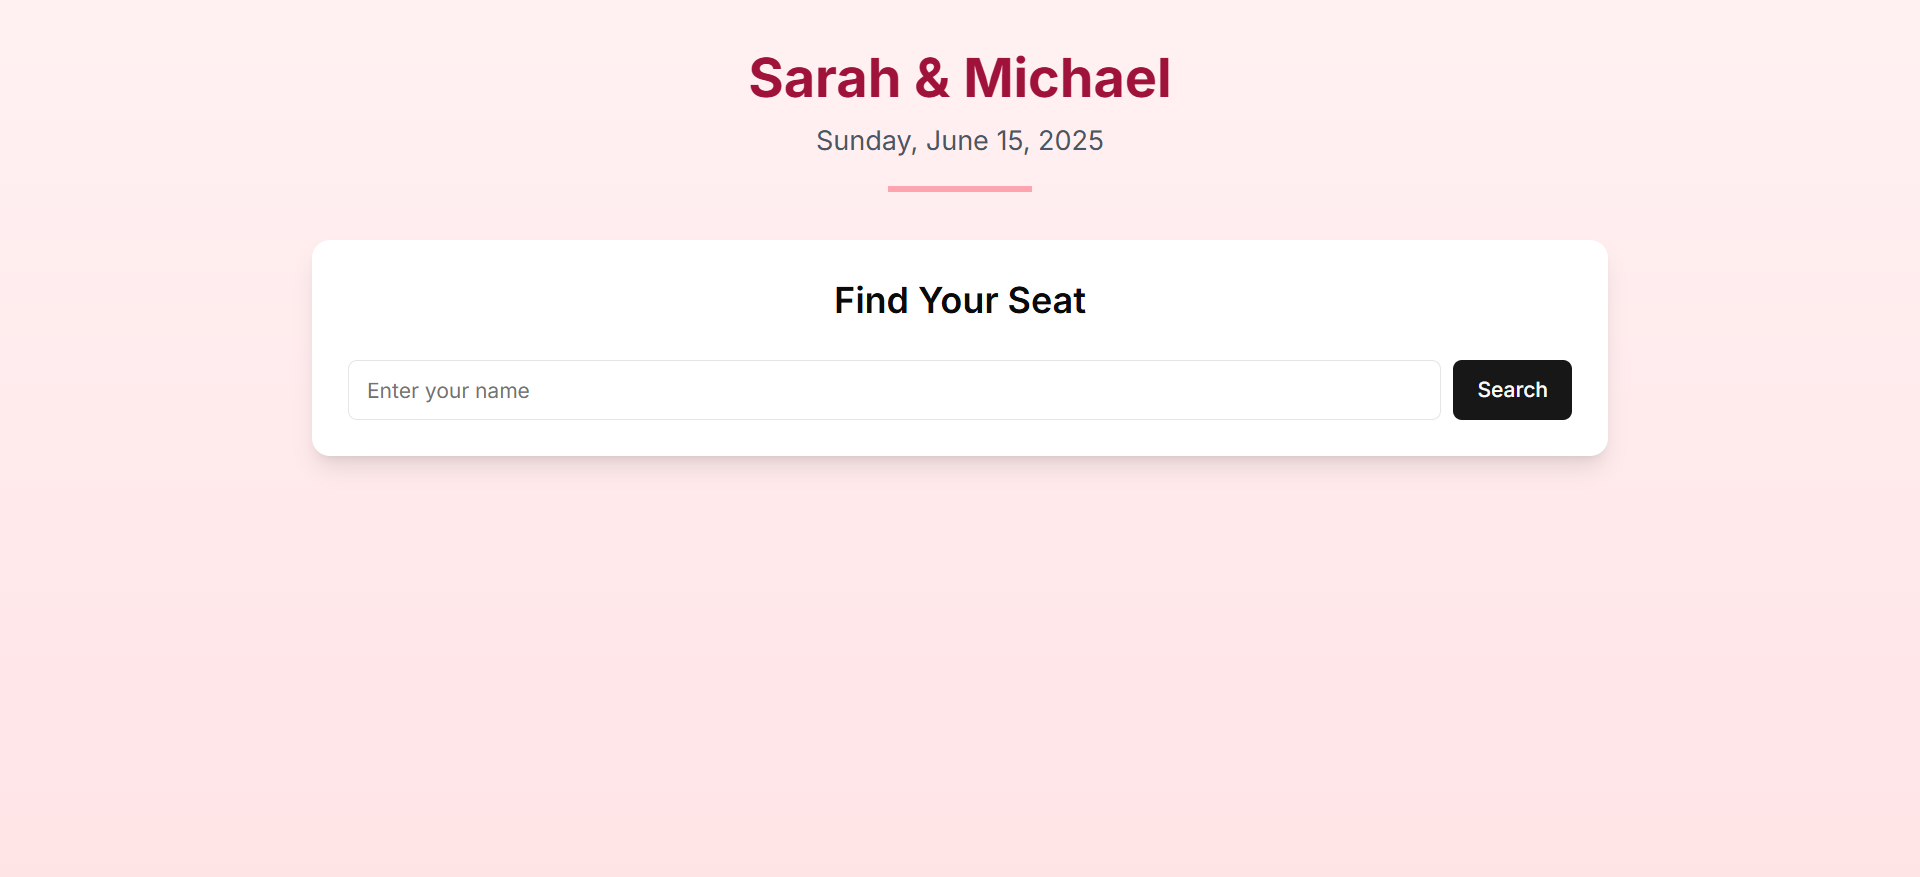This screenshot has width=1920, height=877.
Task: Click the word "June" in the date
Action: tap(957, 141)
